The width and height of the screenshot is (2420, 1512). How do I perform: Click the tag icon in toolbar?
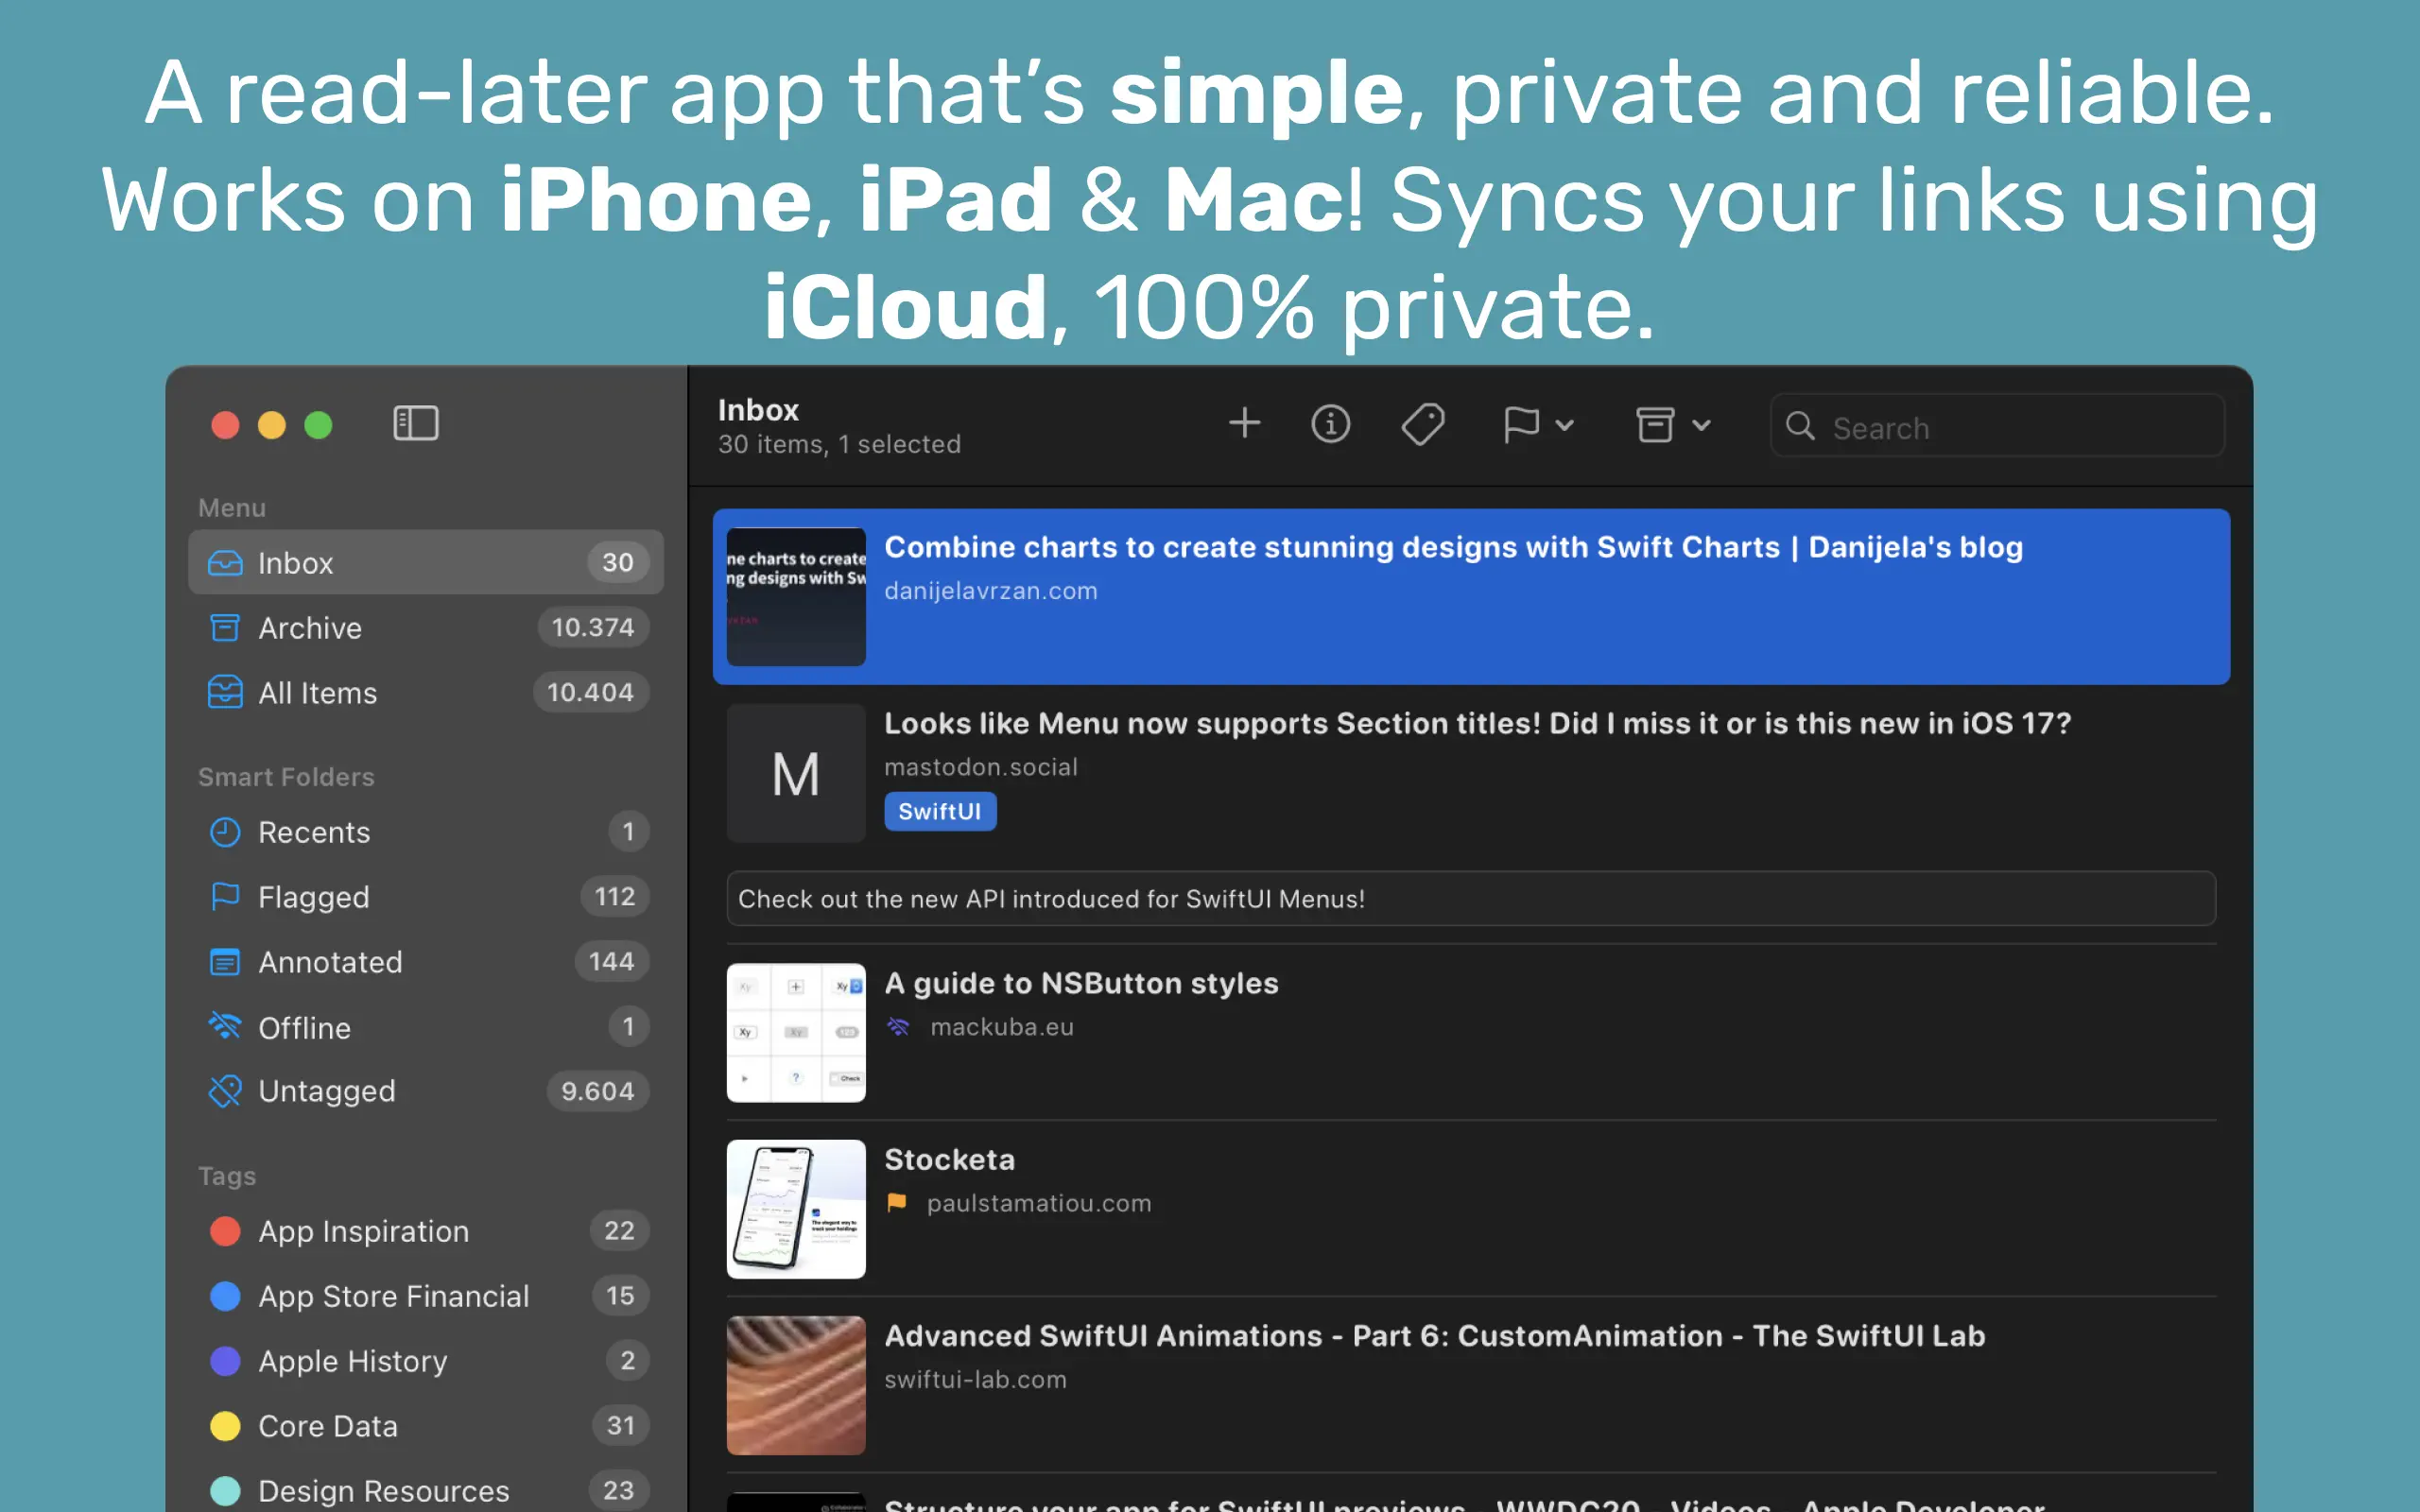pyautogui.click(x=1422, y=424)
